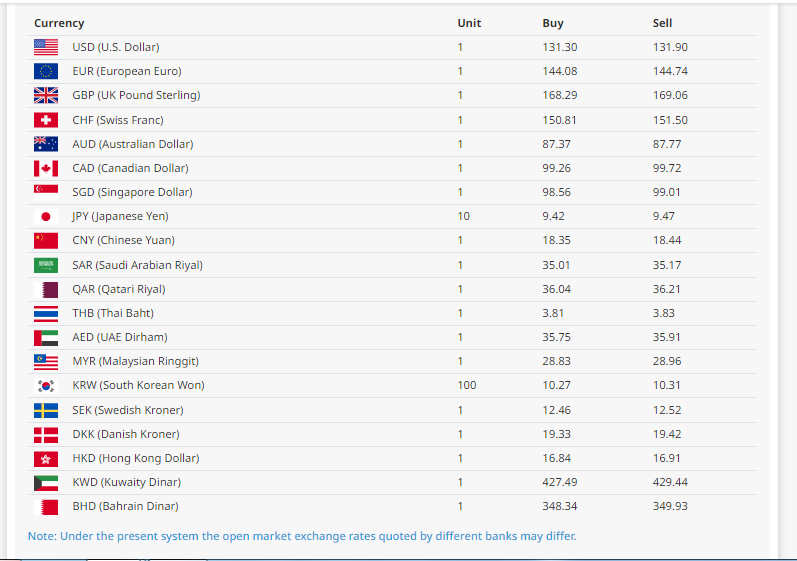Click the USD buy rate 131.30
This screenshot has height=561, width=797.
coord(559,47)
